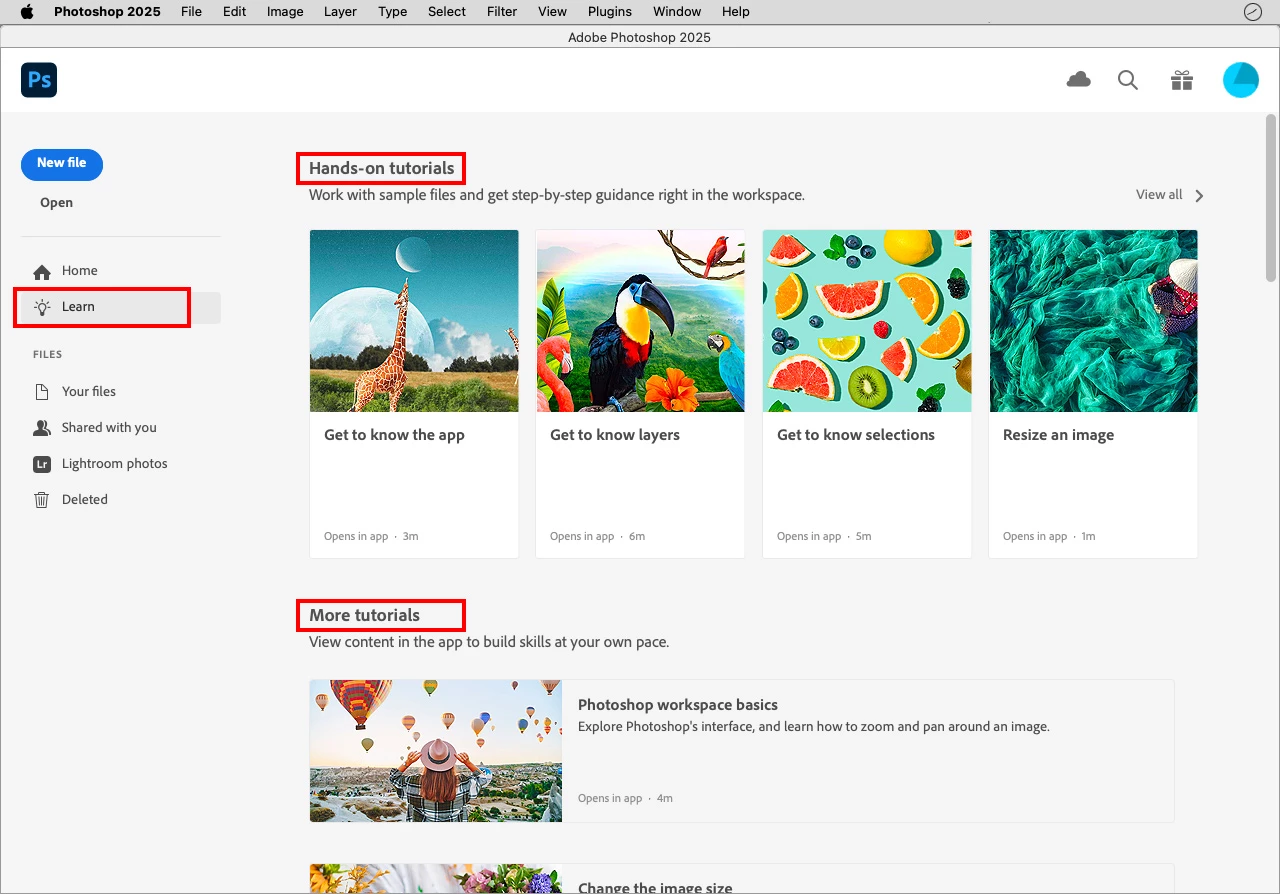
Task: Click the search magnifier icon
Action: tap(1128, 80)
